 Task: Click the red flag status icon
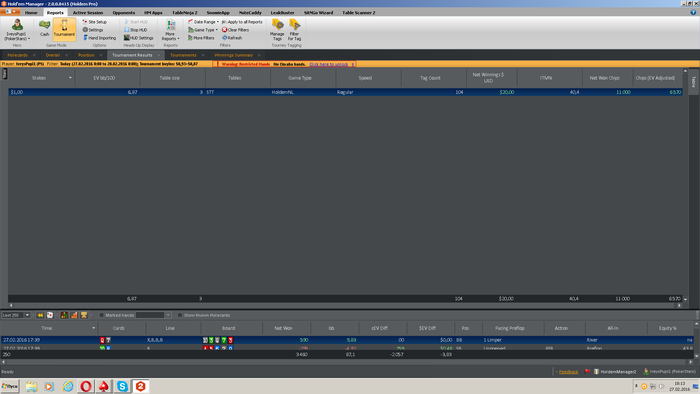pos(588,371)
